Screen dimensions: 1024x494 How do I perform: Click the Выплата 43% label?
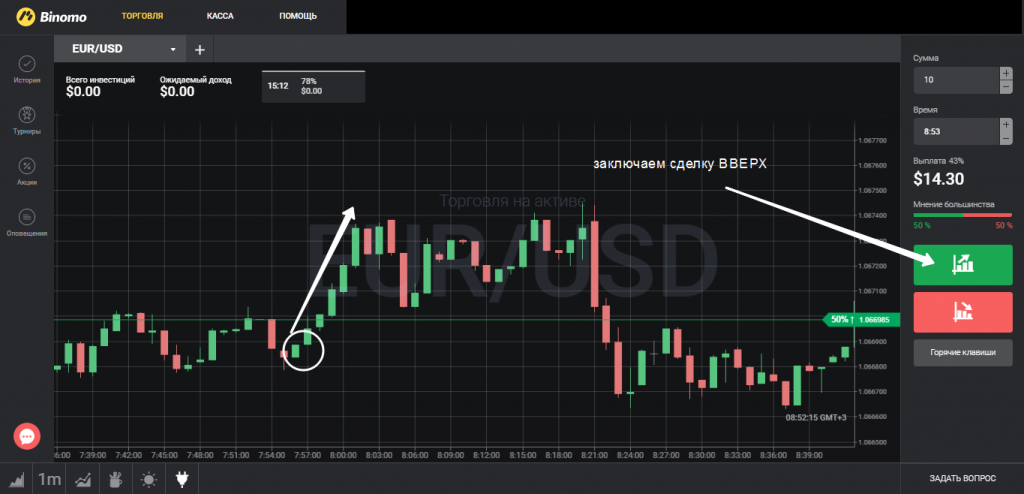(x=938, y=160)
